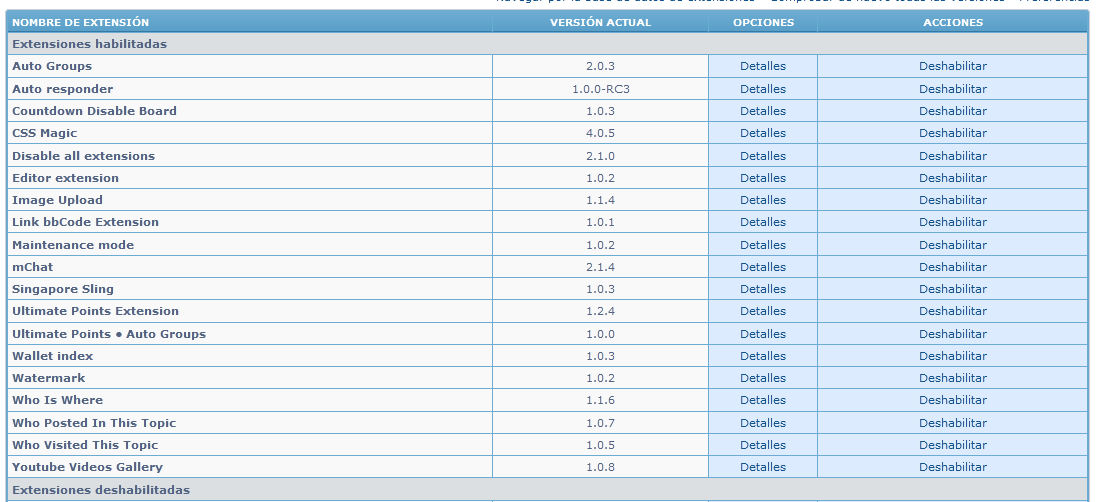This screenshot has width=1099, height=502.
Task: Disable the Watermark extension
Action: [953, 378]
